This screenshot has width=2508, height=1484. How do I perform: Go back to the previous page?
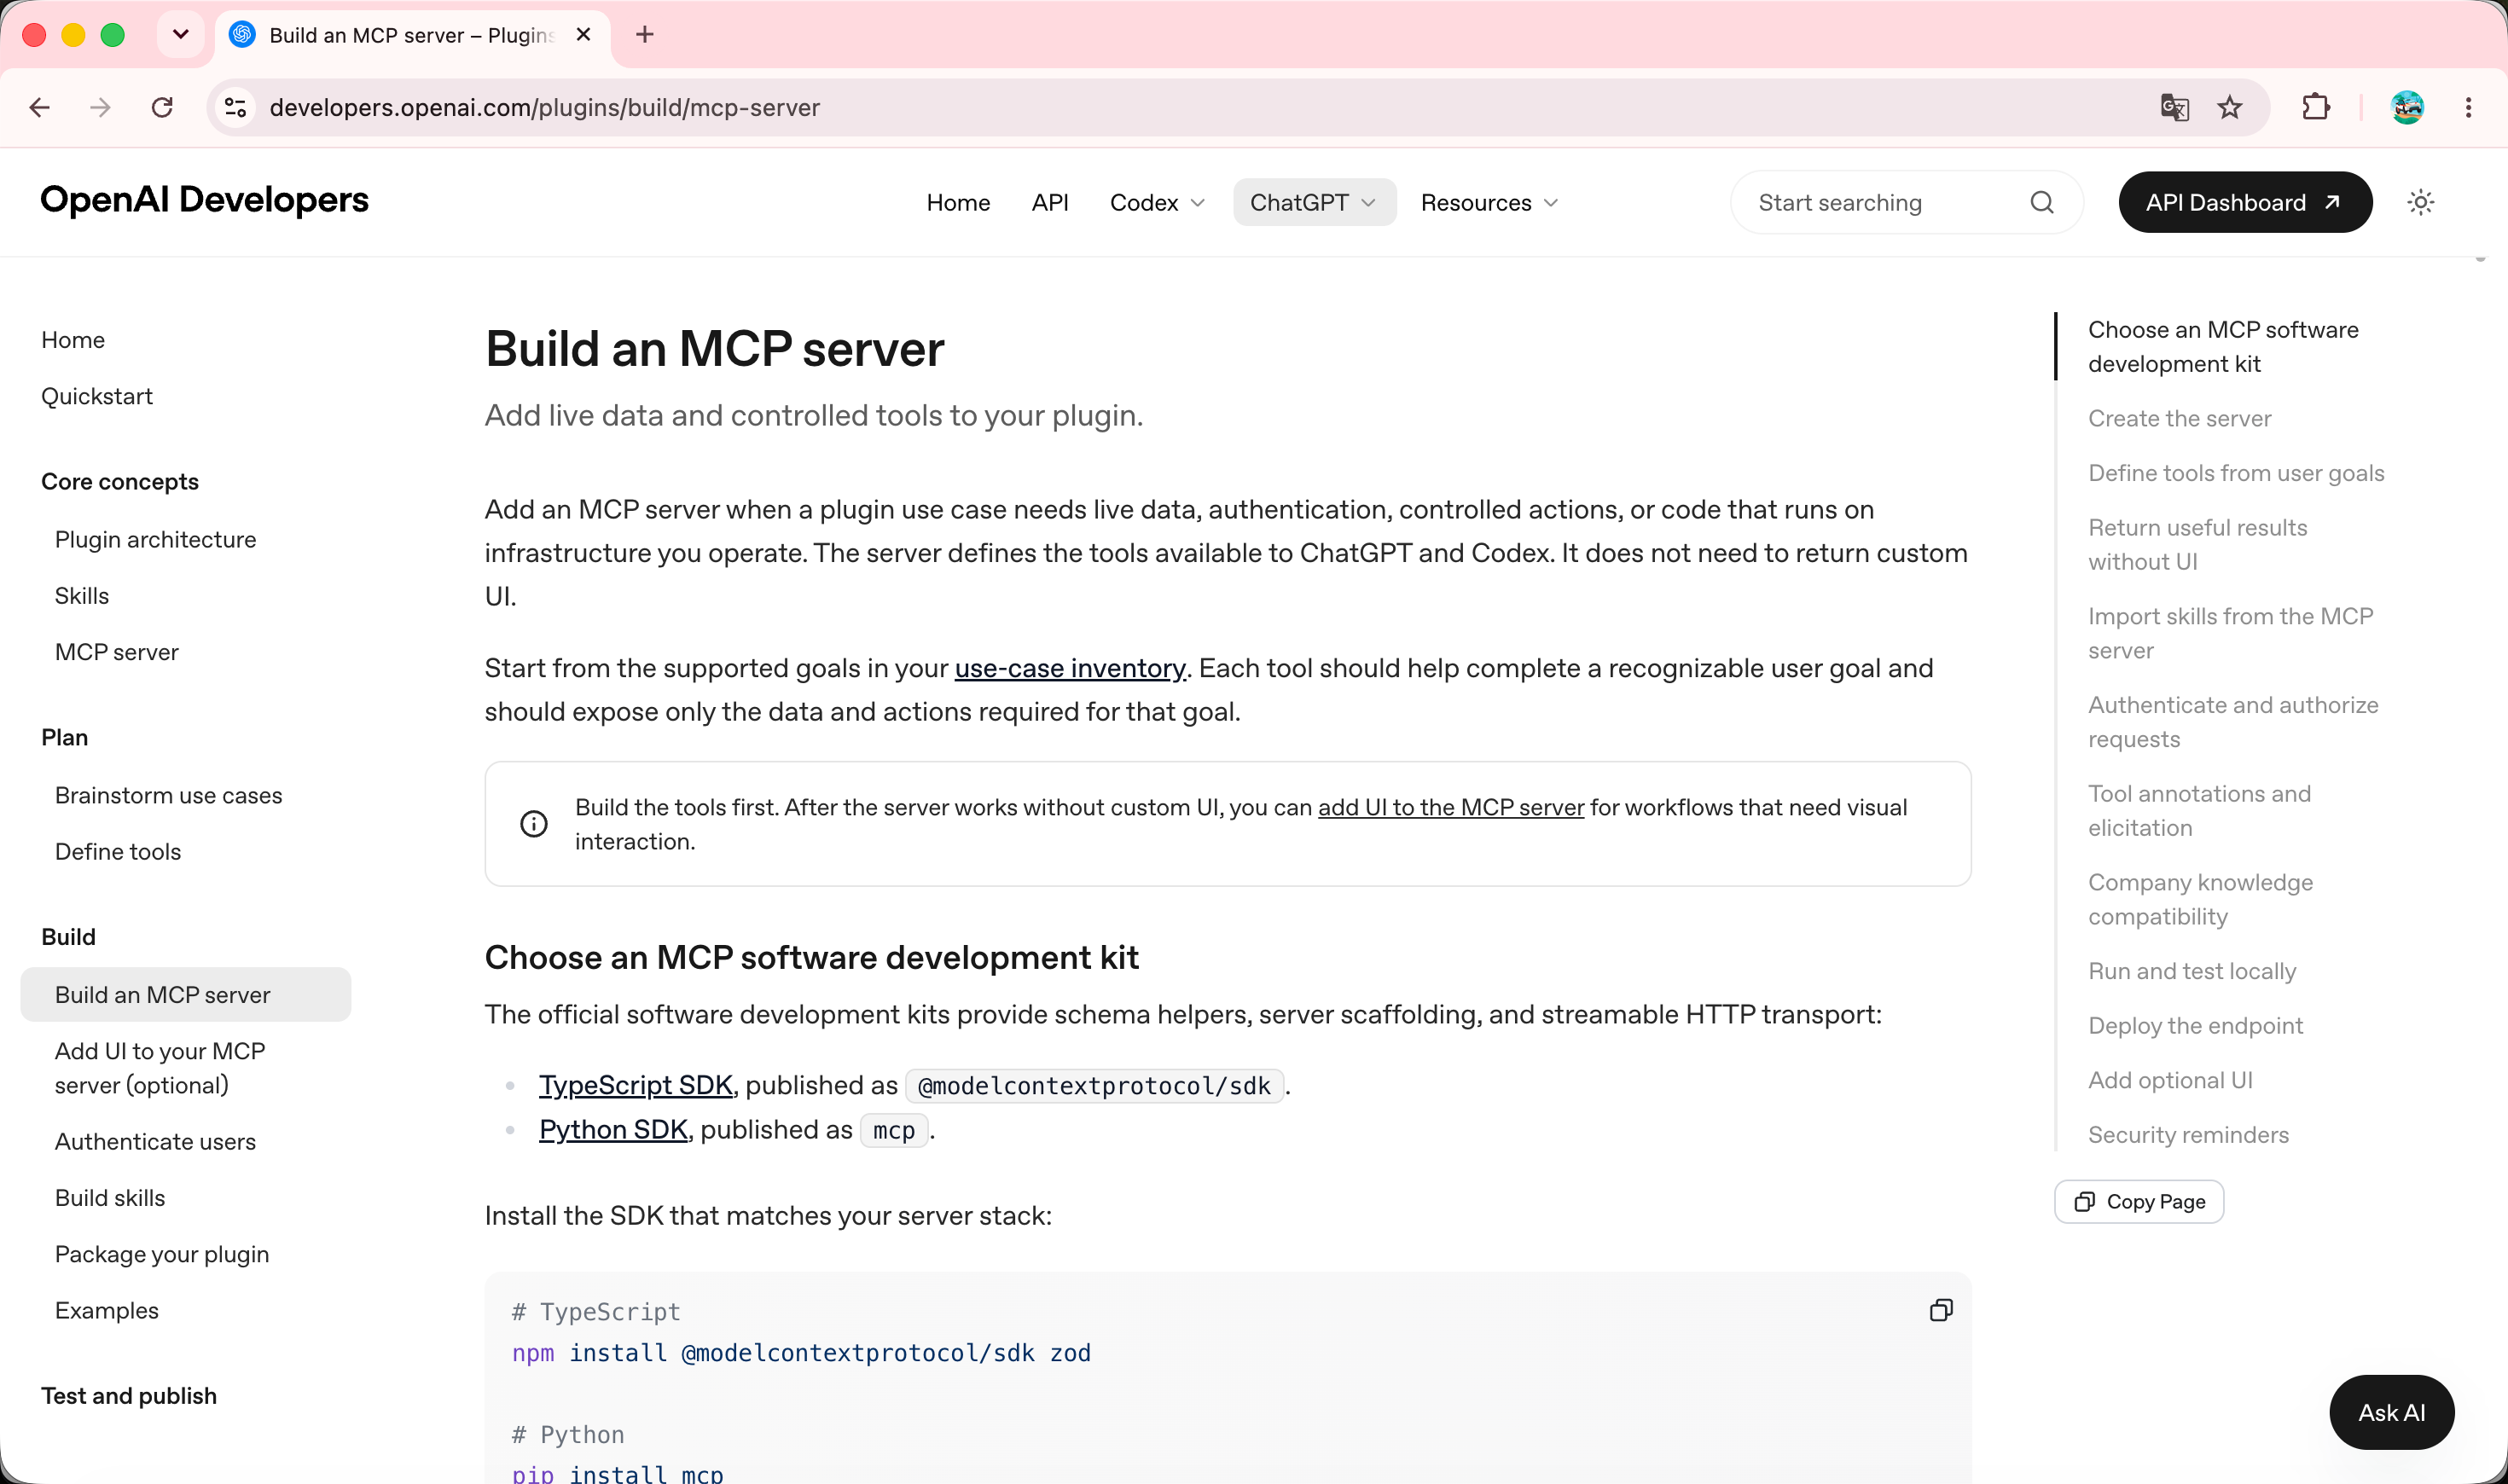click(40, 107)
